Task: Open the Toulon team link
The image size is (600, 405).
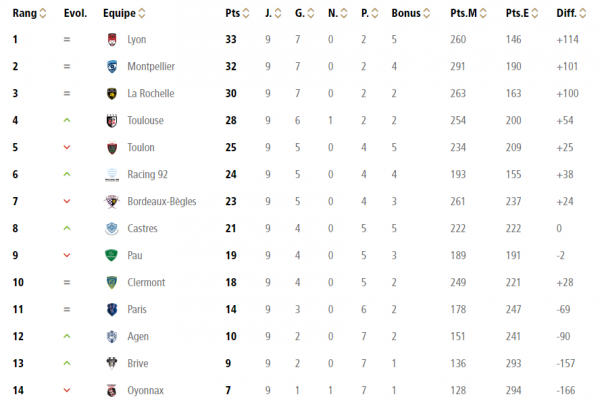Action: (x=141, y=148)
